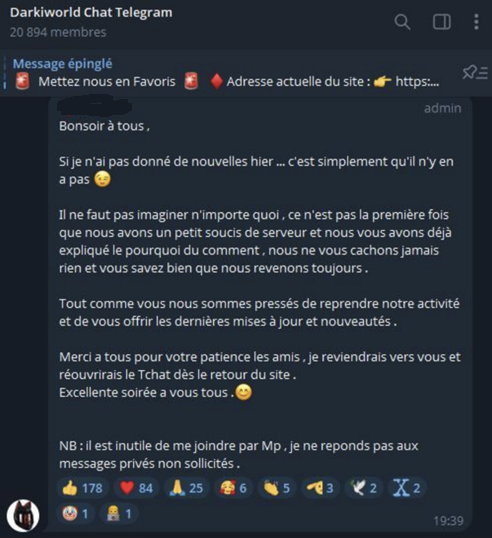Show the pinned messages list icon
Screen dimensions: 492x538
pos(475,72)
